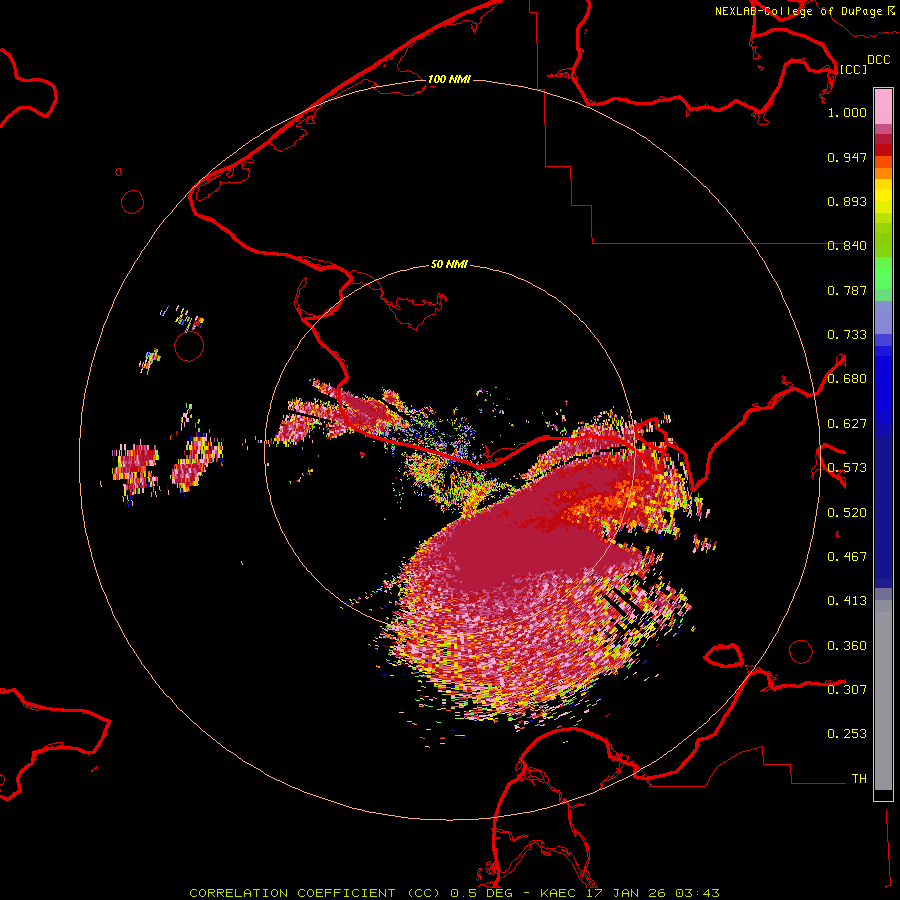Click the 0.787 scale value
Screen dimensions: 900x900
847,290
